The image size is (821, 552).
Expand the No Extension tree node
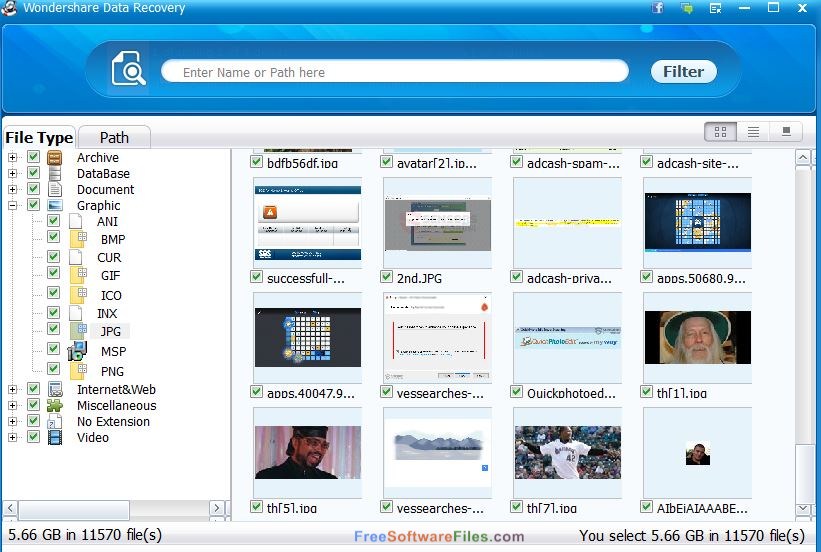point(13,421)
